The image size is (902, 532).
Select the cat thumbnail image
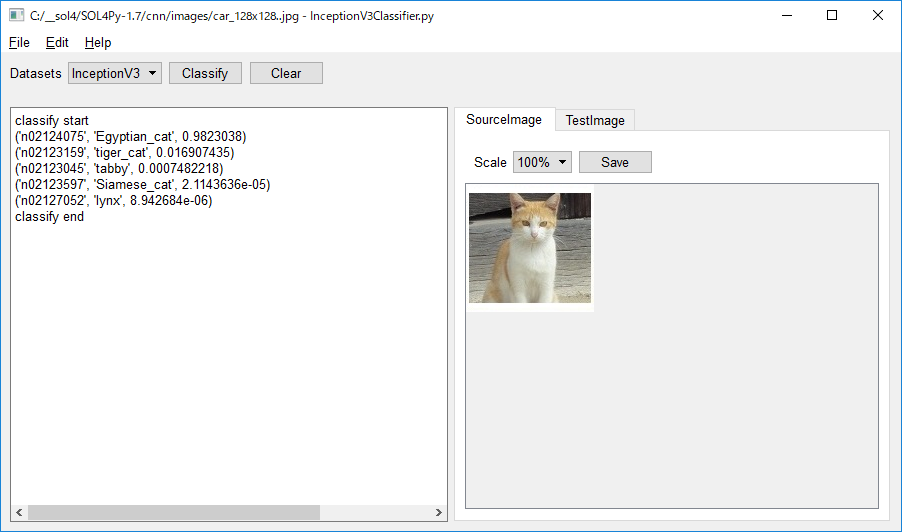[530, 248]
